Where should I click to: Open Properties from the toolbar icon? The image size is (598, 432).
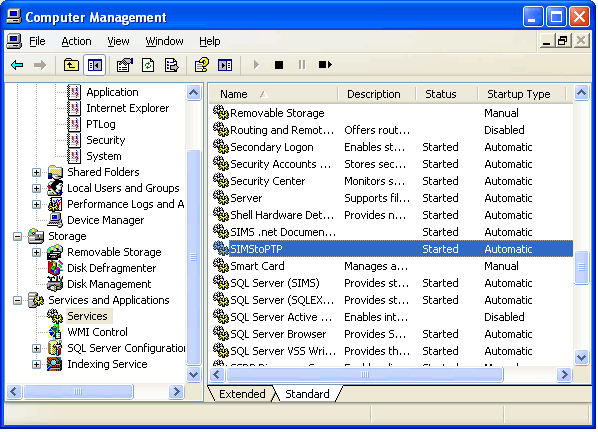click(125, 65)
